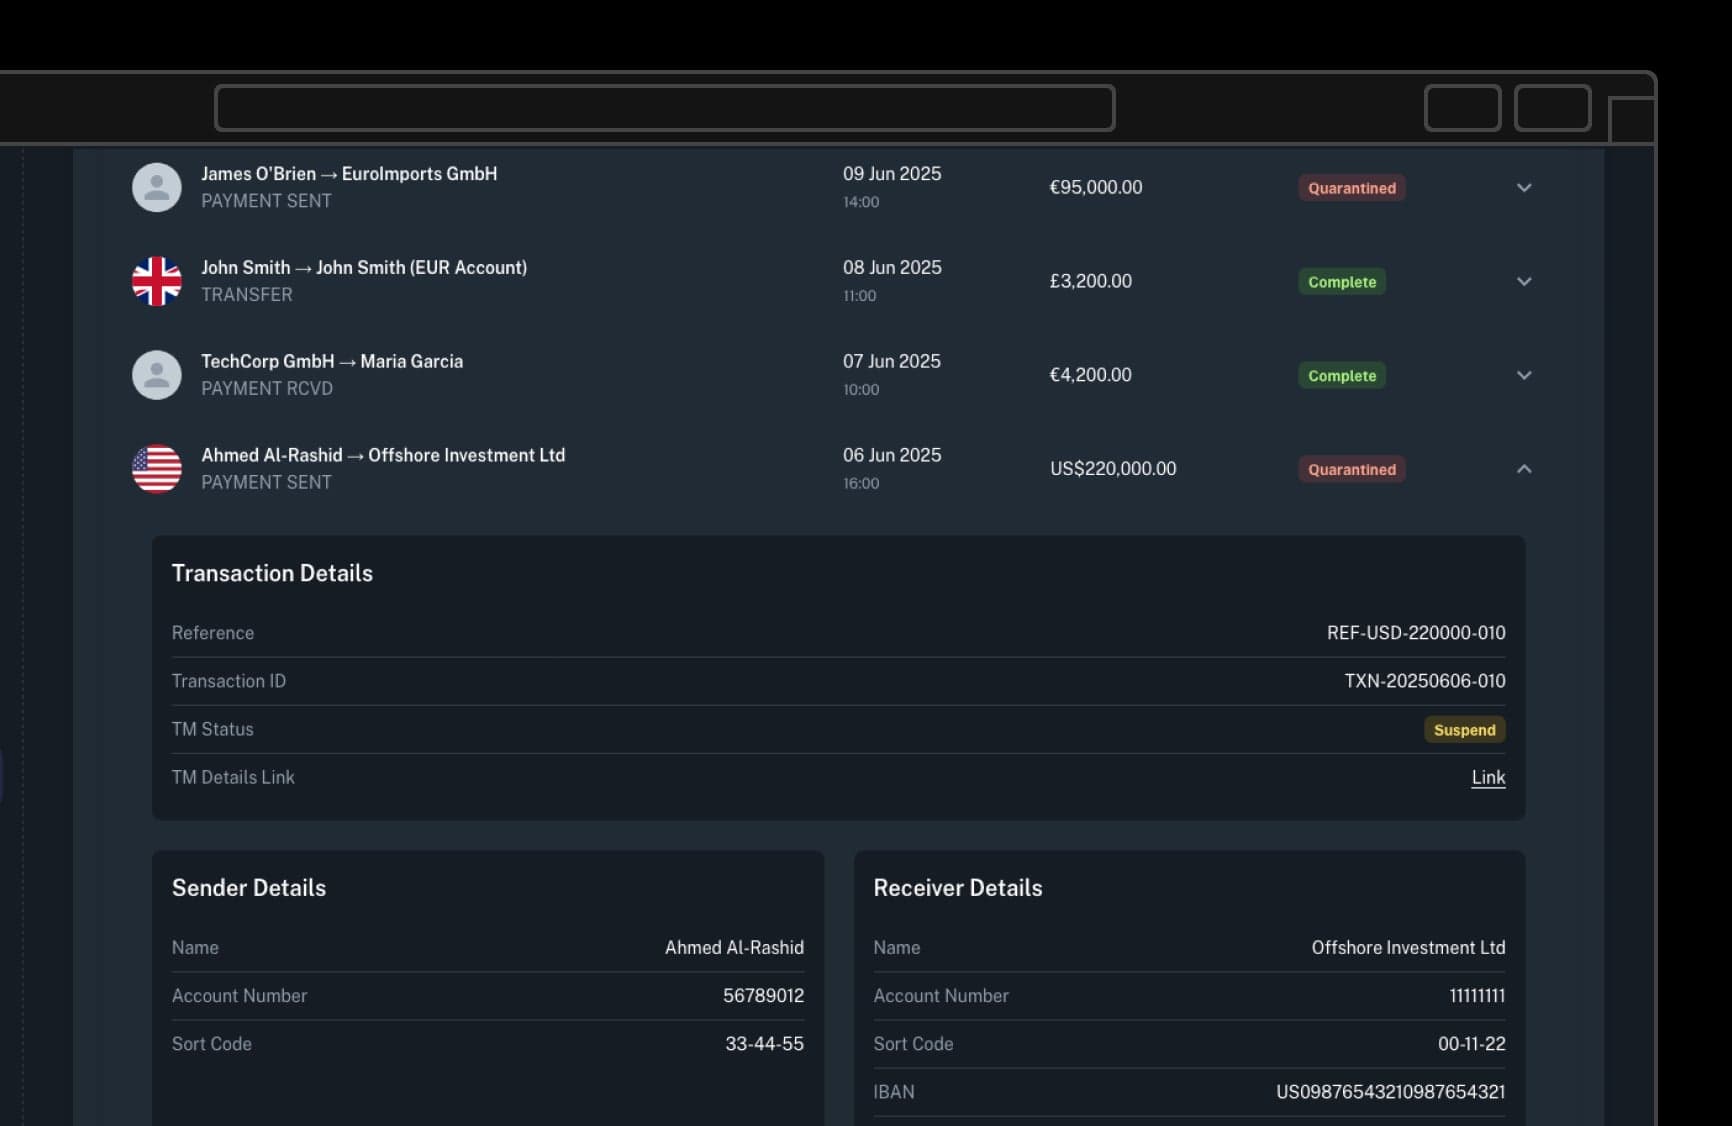Viewport: 1732px width, 1126px height.
Task: Select IBAN US09876543210987654321
Action: [1390, 1092]
